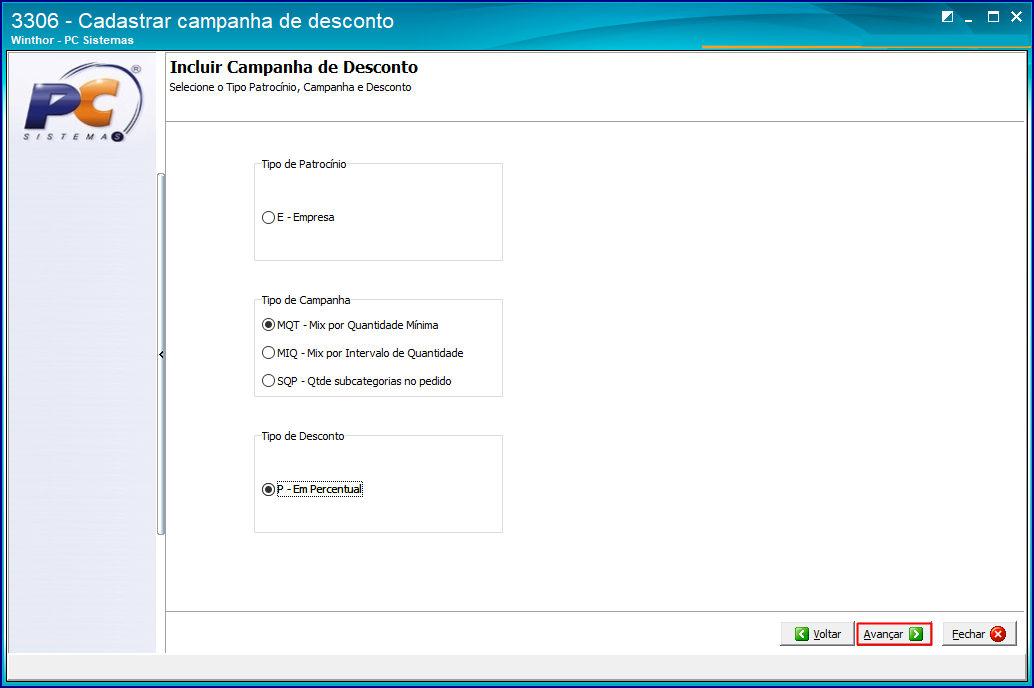Collapse the left sidebar with the arrow

coord(161,354)
